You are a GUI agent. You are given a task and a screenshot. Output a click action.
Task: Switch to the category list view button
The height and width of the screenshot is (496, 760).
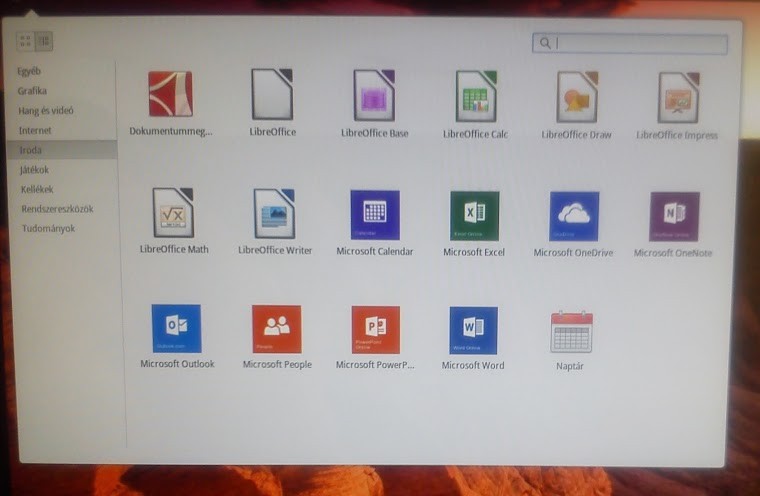click(x=44, y=41)
